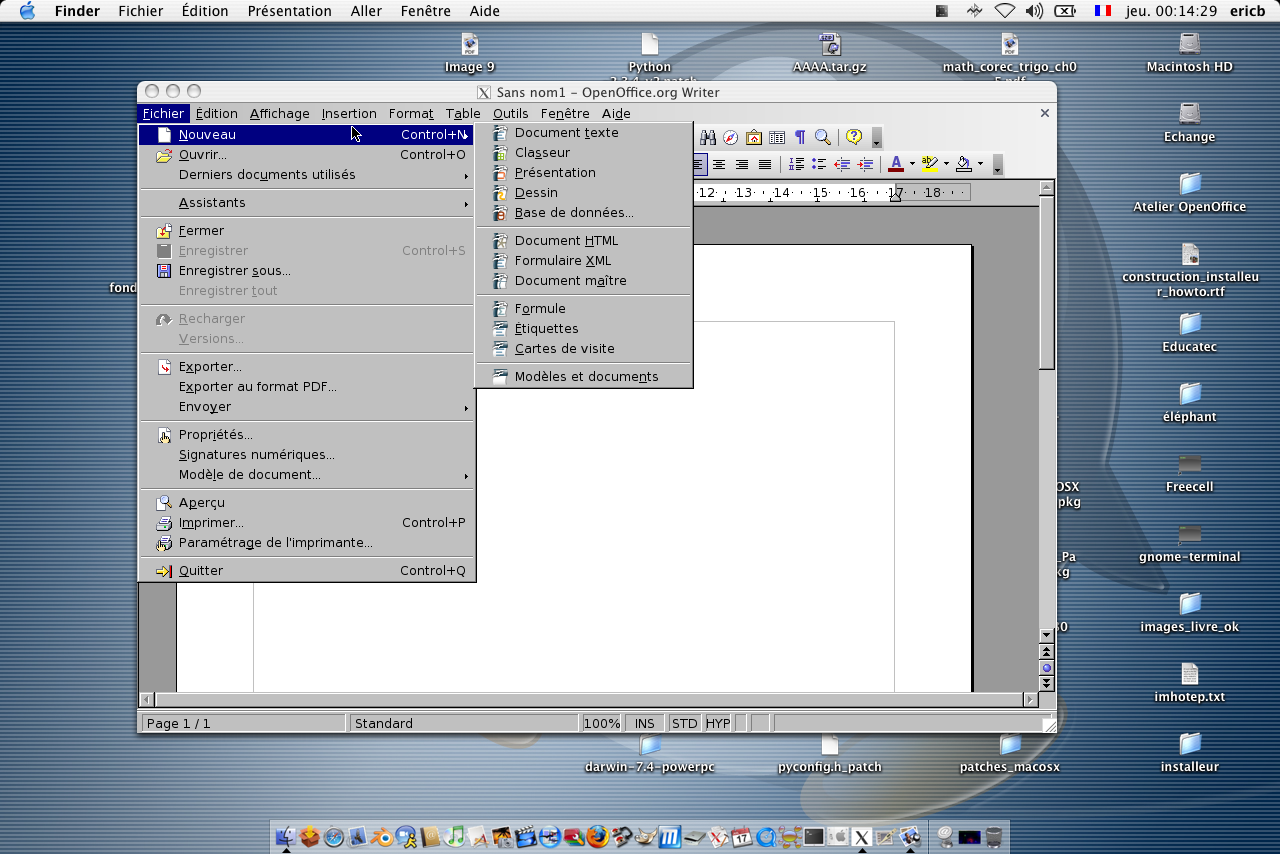The height and width of the screenshot is (854, 1280).
Task: Apply the paragraph background color bucket
Action: click(x=964, y=164)
